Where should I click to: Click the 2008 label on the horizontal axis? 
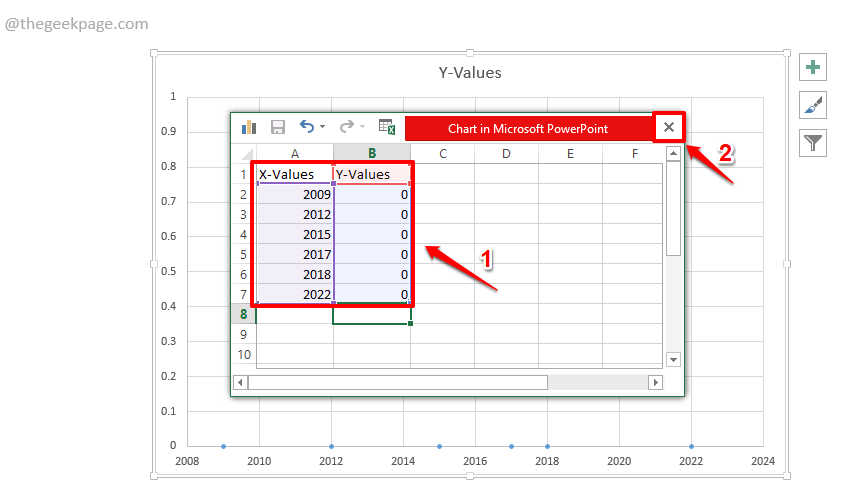coord(187,461)
